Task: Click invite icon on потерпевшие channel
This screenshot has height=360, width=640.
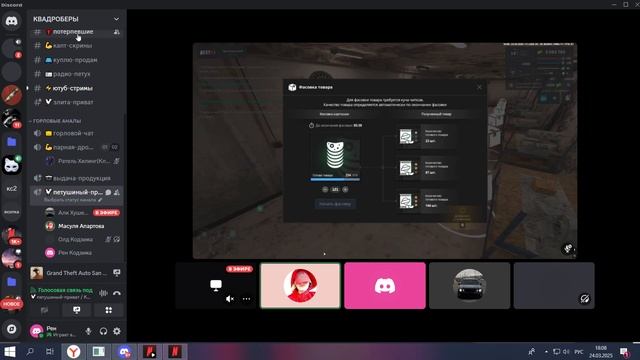Action: pos(117,31)
